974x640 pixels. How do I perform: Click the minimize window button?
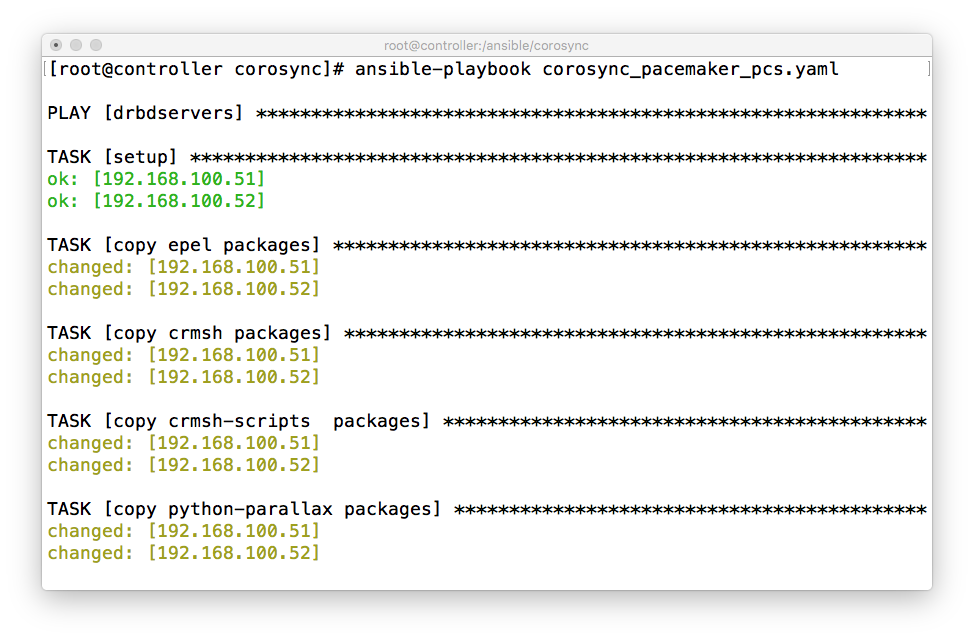[76, 45]
